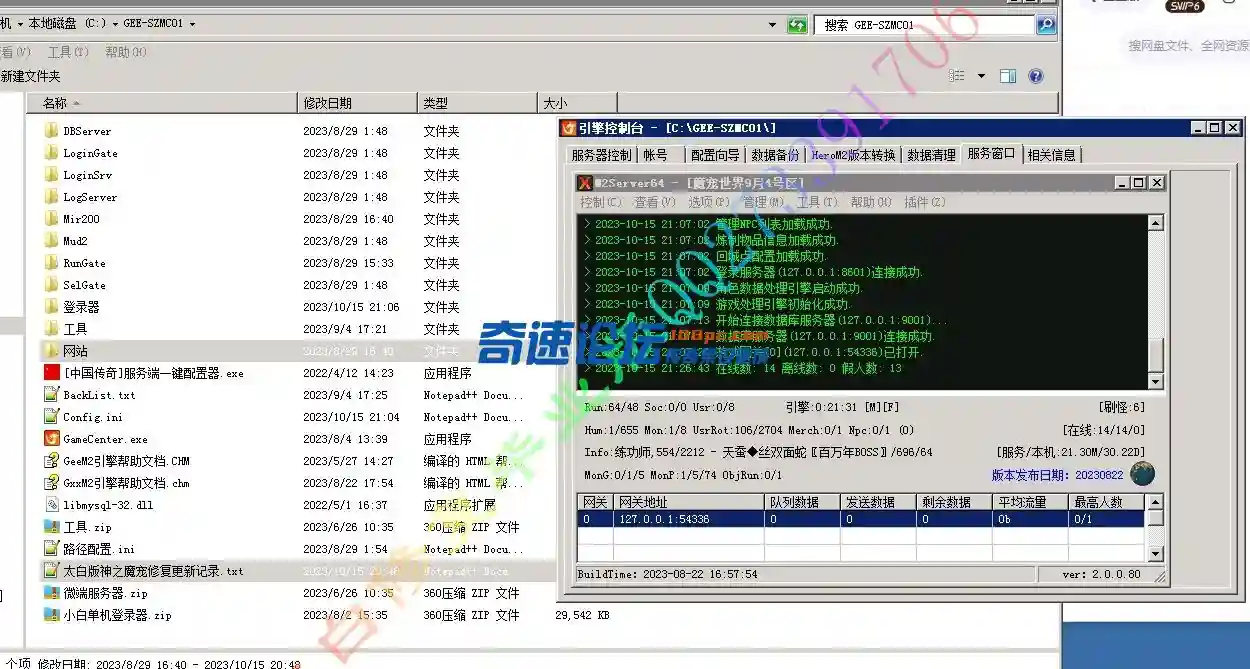Sort files by the 修改日期 column header

[357, 102]
